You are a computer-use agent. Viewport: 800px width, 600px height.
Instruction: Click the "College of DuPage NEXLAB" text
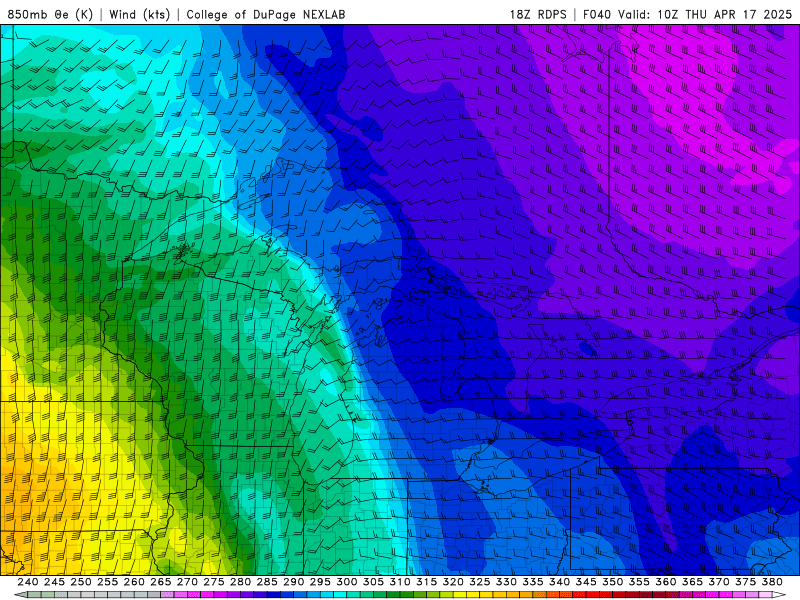266,14
